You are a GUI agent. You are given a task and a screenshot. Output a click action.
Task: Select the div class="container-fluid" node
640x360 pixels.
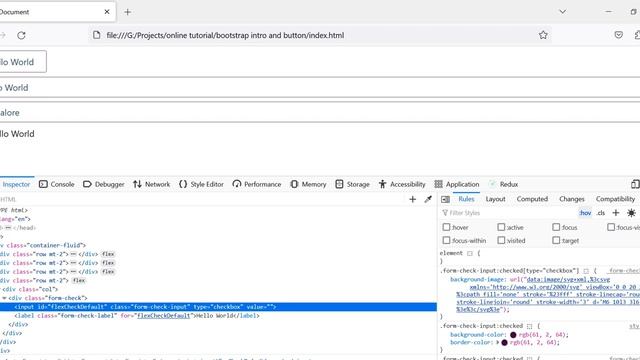click(x=43, y=245)
